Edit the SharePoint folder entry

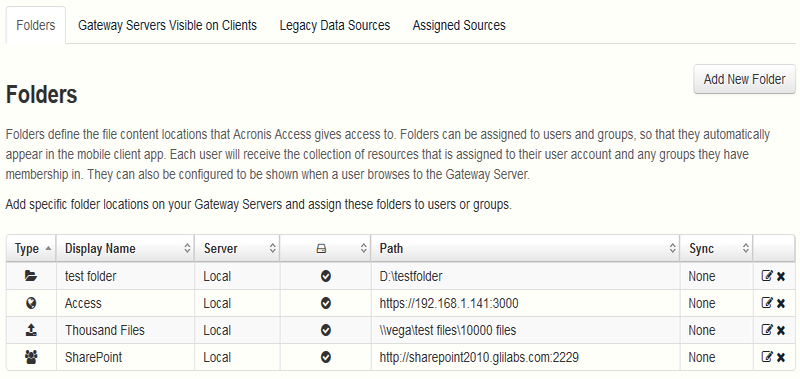(x=766, y=357)
